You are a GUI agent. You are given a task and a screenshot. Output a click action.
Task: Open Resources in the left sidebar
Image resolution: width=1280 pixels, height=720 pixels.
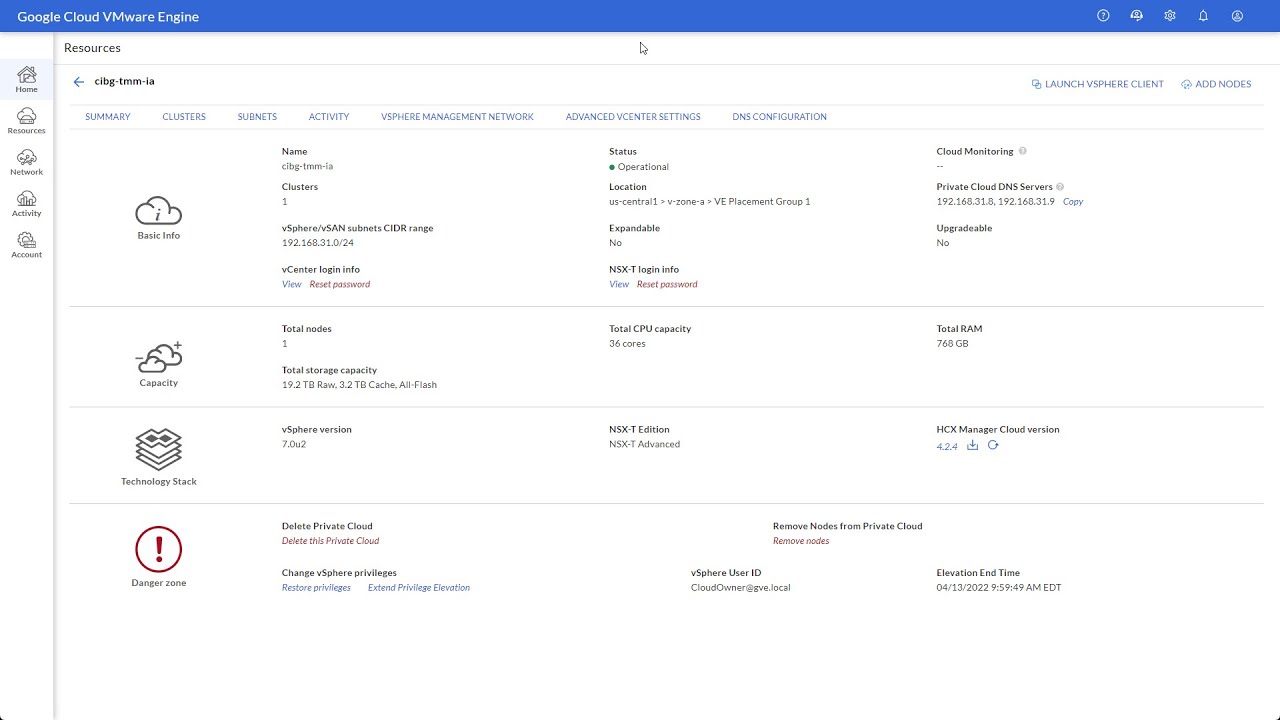click(27, 121)
